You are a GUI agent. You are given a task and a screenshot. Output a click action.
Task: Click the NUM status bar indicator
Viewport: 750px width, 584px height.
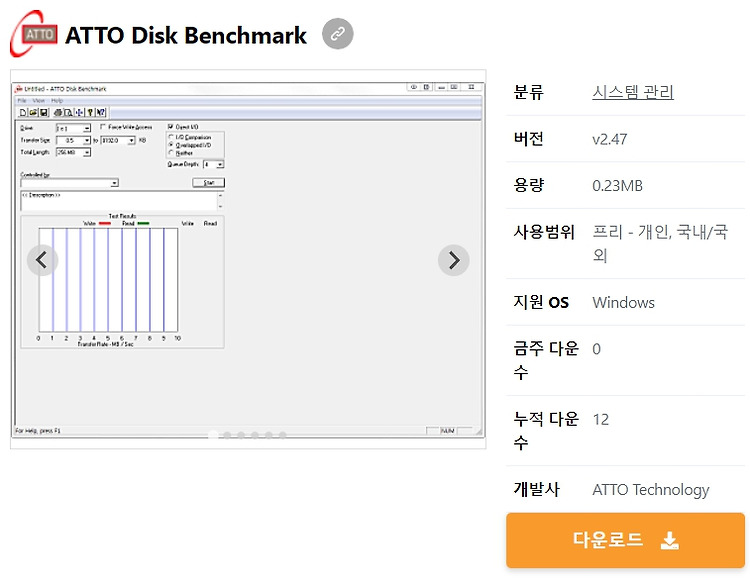pyautogui.click(x=447, y=430)
